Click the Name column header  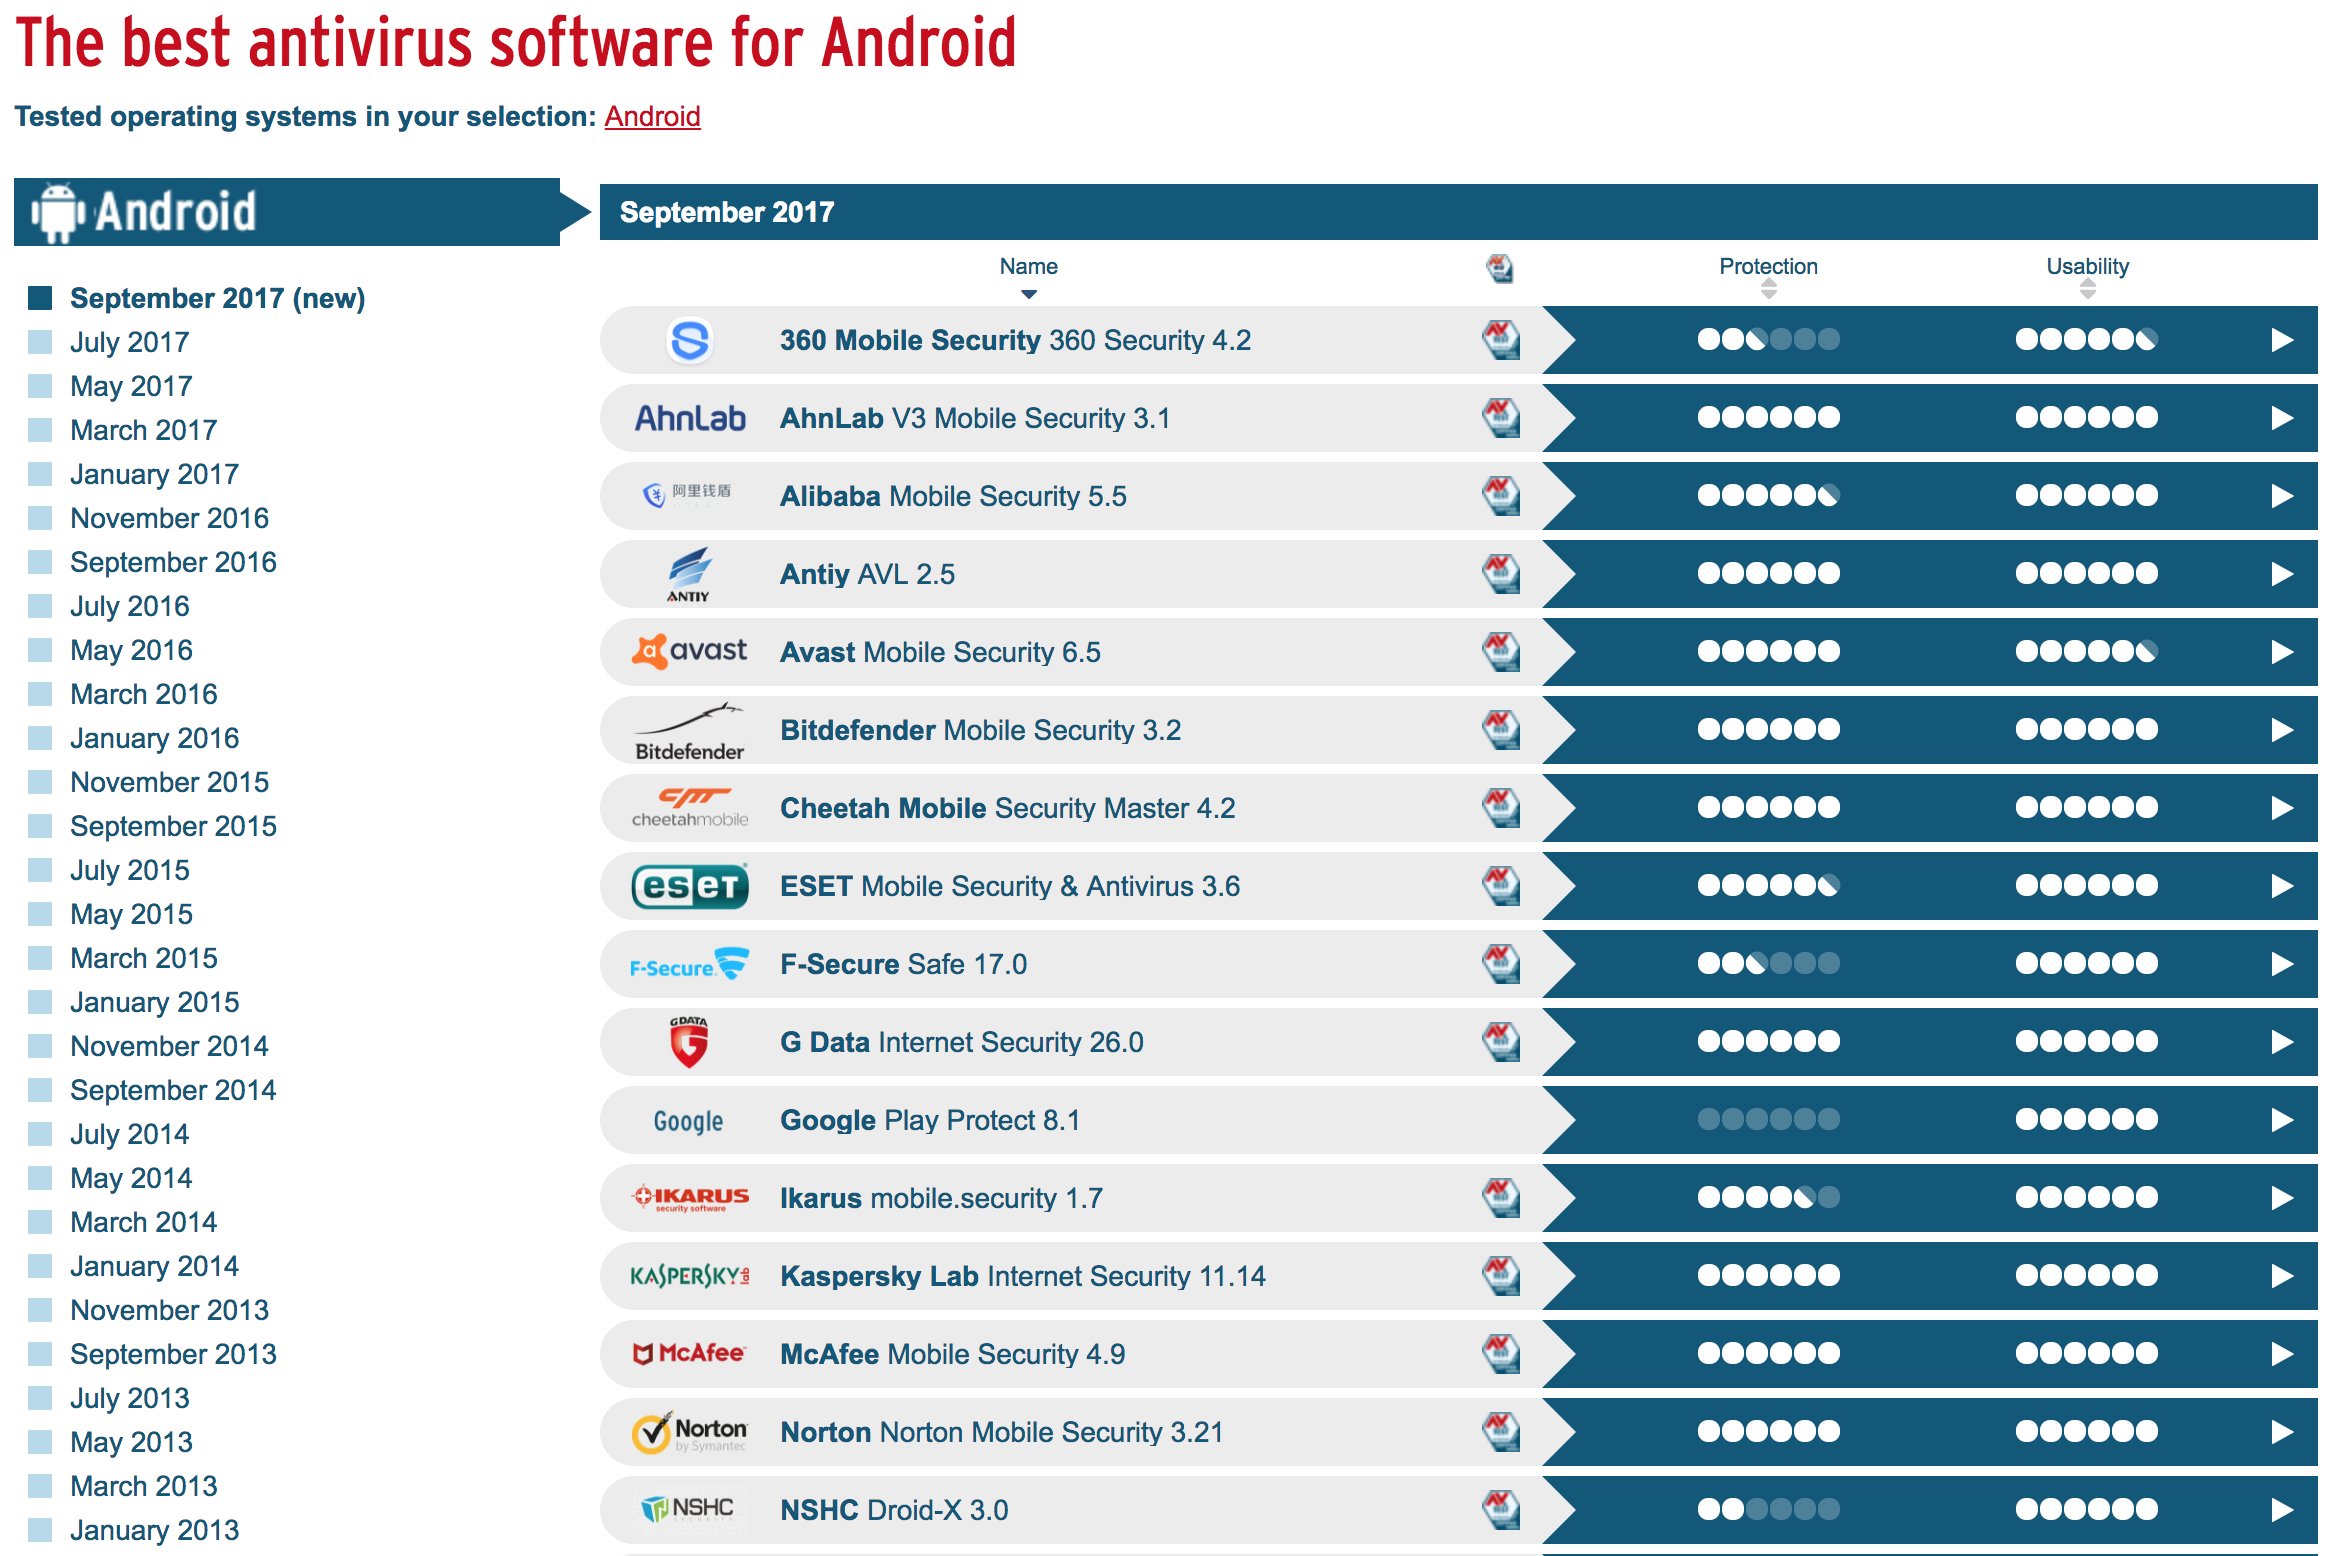[x=1028, y=266]
